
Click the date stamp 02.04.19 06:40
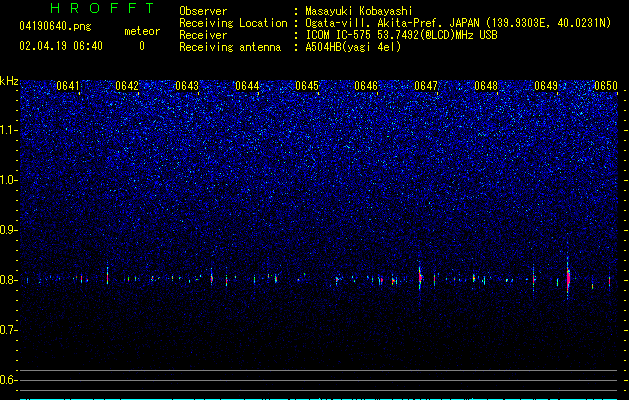click(61, 46)
